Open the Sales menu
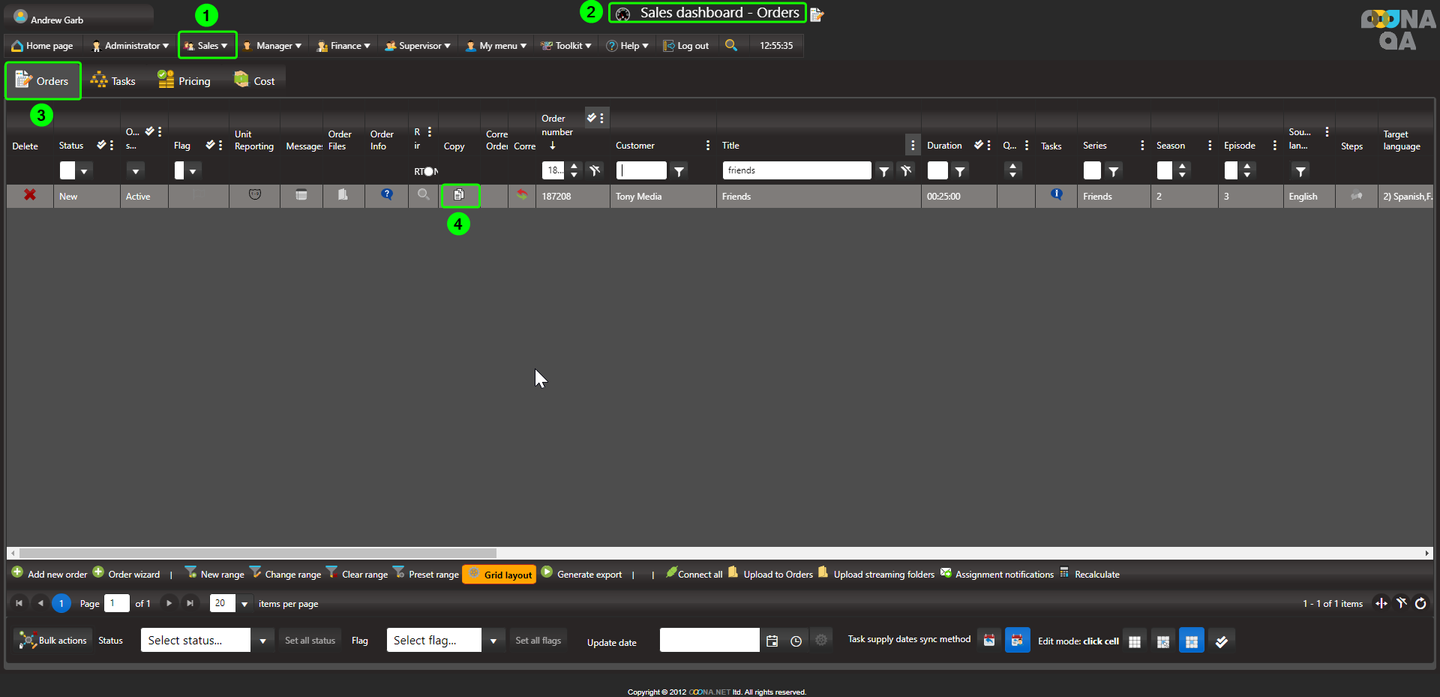 207,46
